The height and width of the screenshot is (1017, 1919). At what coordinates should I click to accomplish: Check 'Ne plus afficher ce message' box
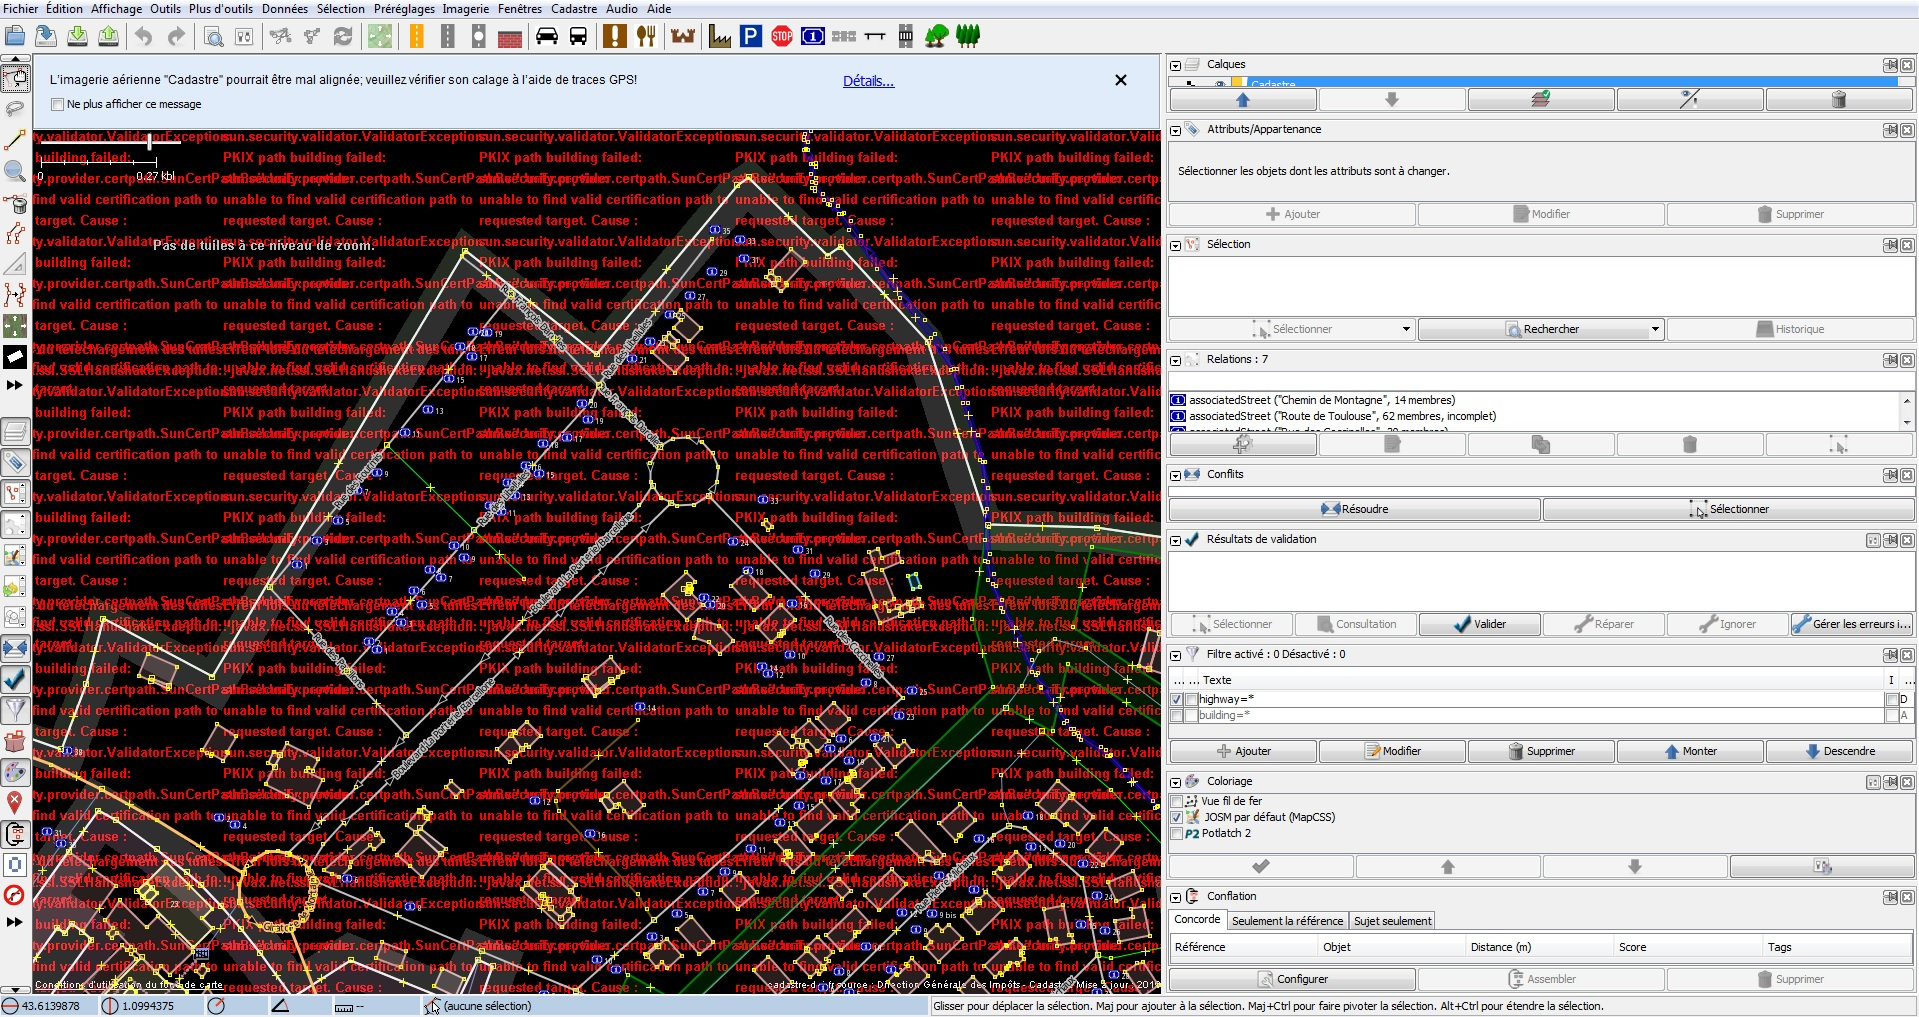[57, 104]
